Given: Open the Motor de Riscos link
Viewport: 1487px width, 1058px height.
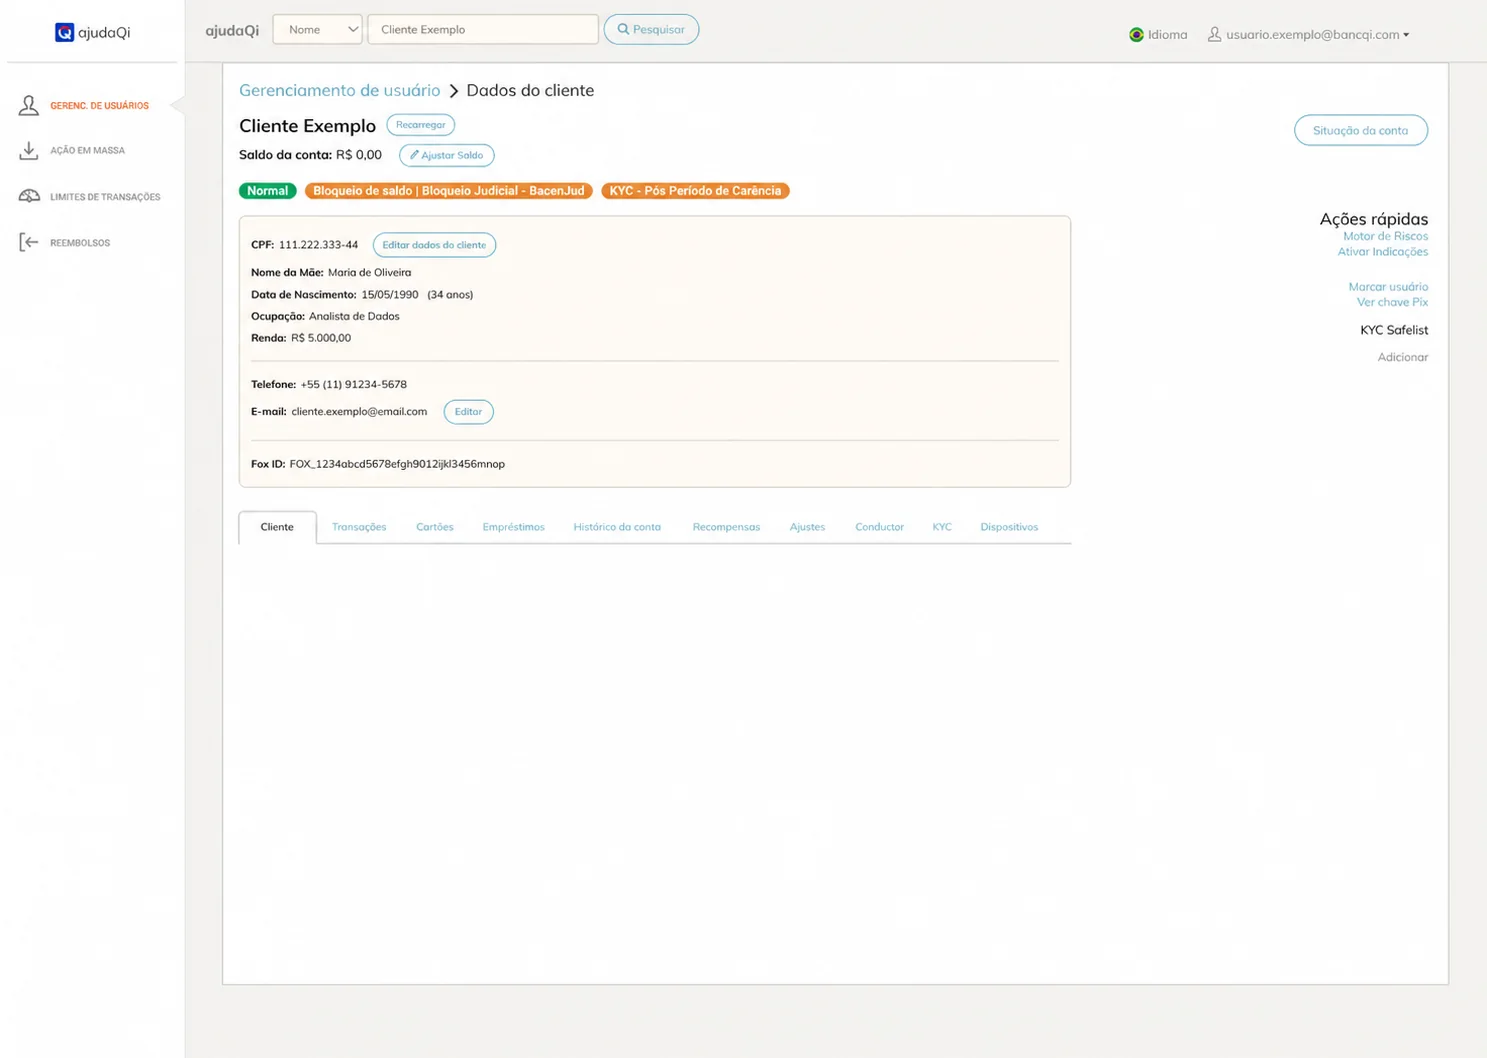Looking at the screenshot, I should [x=1385, y=236].
